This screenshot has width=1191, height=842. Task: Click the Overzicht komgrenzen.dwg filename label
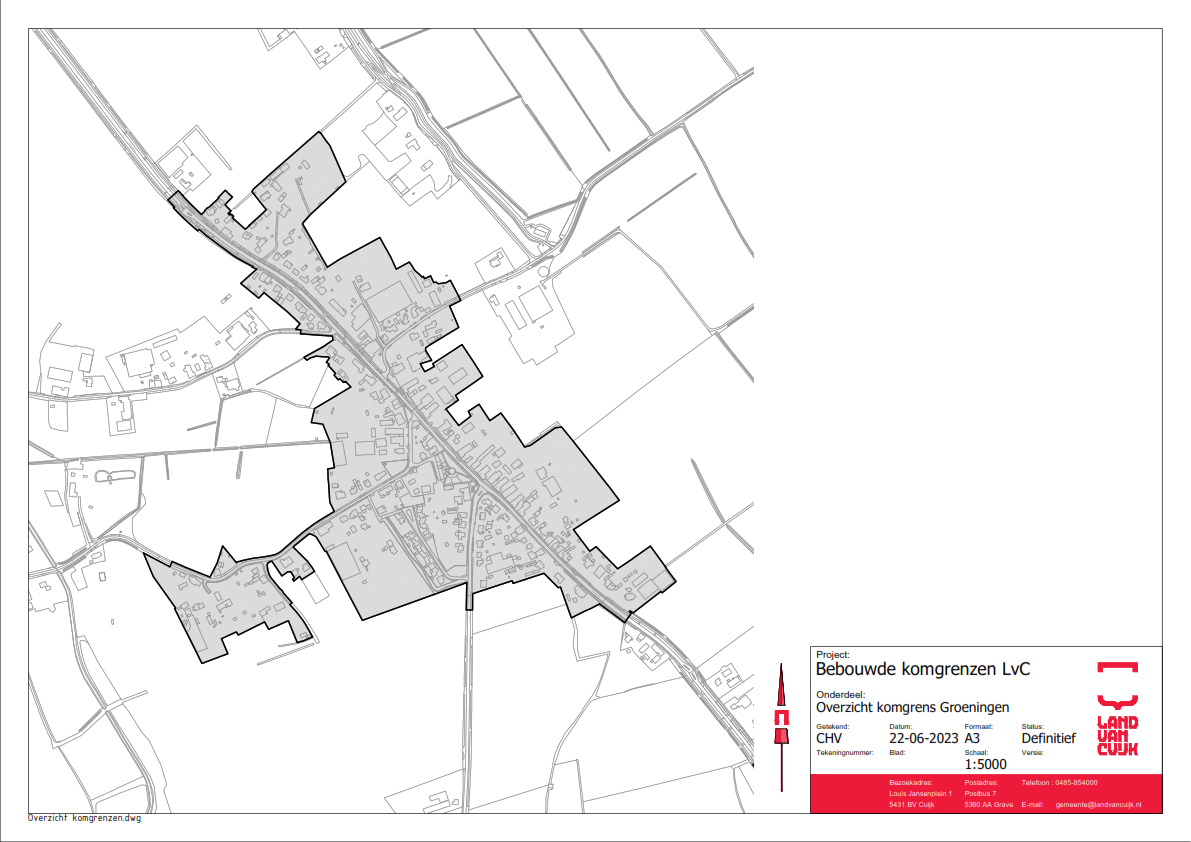(x=85, y=818)
